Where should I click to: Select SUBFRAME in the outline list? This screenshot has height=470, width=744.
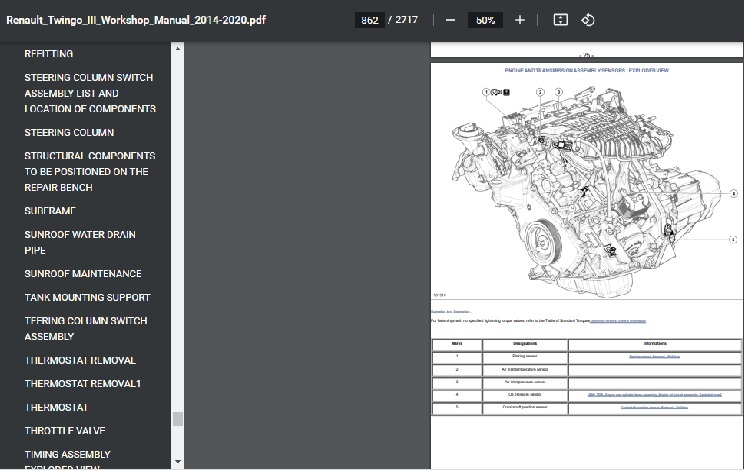coord(50,211)
